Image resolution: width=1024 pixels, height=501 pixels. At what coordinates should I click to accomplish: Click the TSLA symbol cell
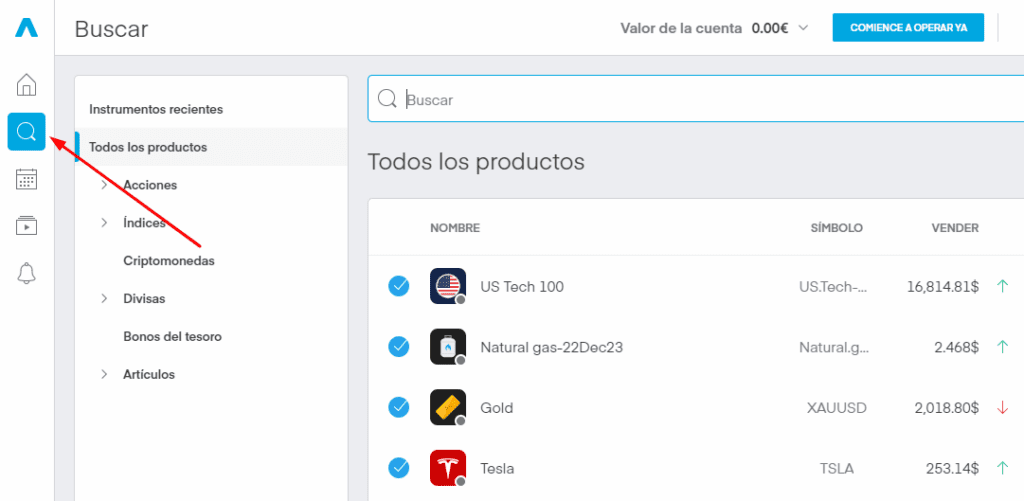click(x=837, y=468)
